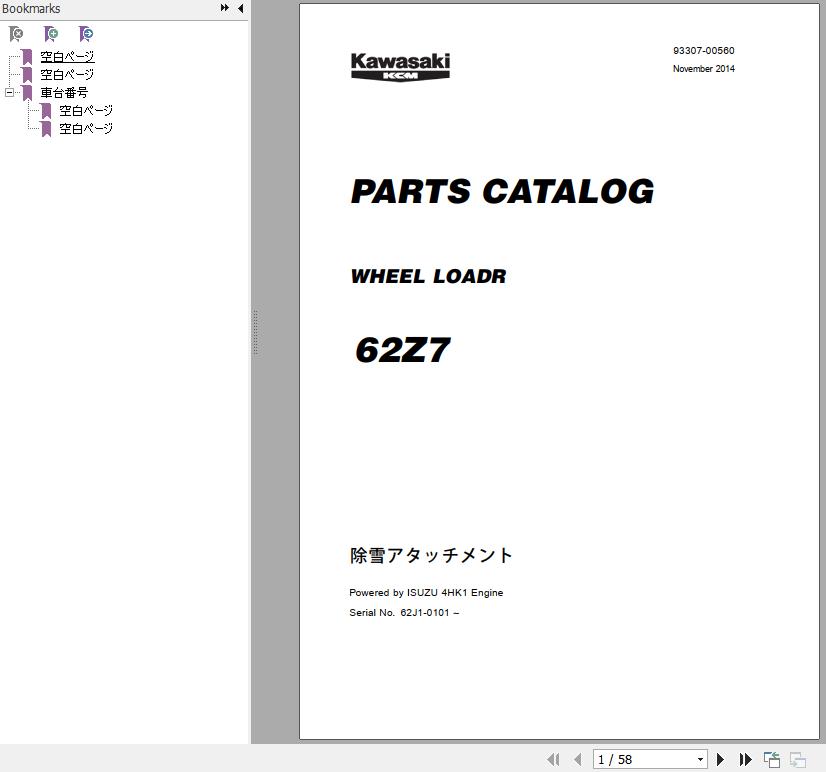Image resolution: width=826 pixels, height=772 pixels.
Task: Select first 空白ページ child under 車台番号
Action: click(x=86, y=111)
